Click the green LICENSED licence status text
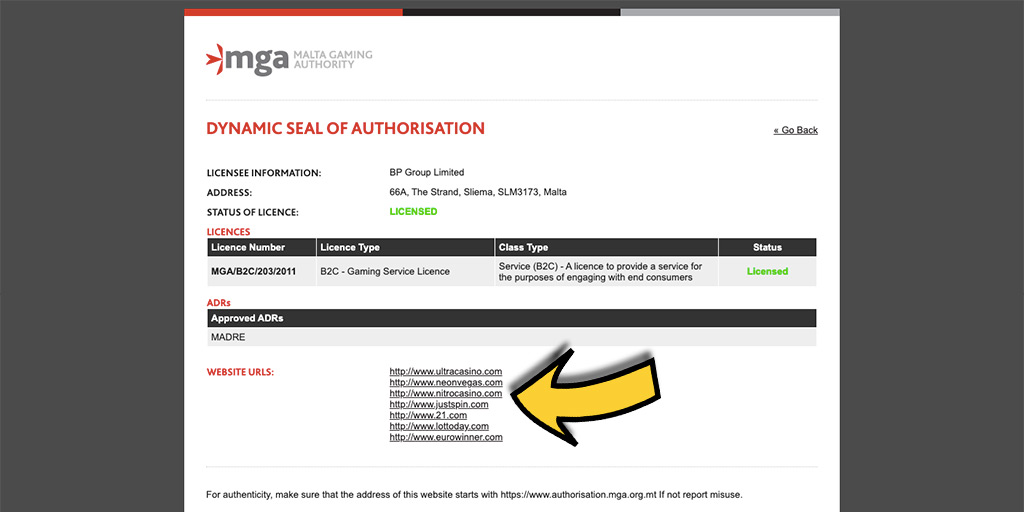This screenshot has width=1024, height=512. click(413, 212)
